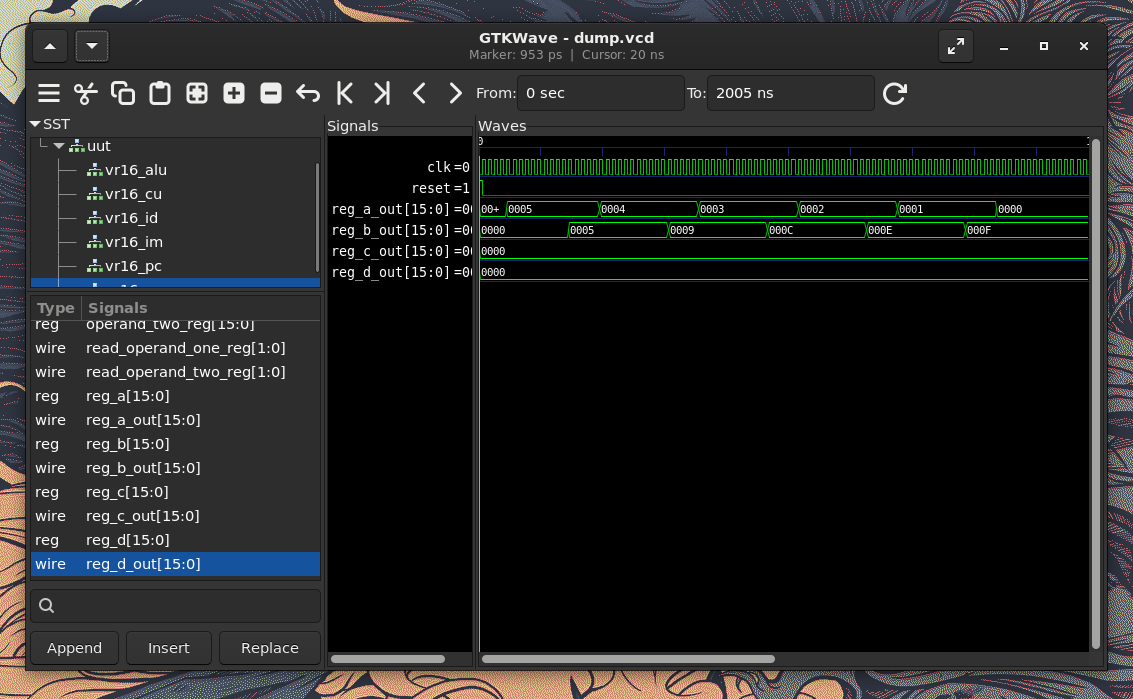Click the waves horizontal scrollbar
Image resolution: width=1133 pixels, height=699 pixels.
pos(628,659)
